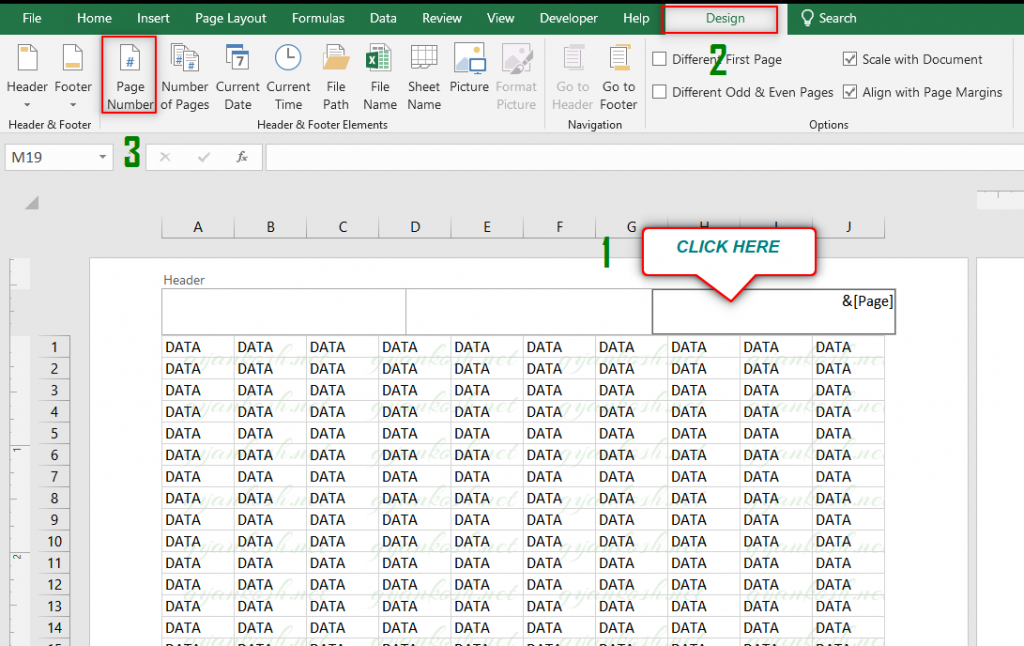The width and height of the screenshot is (1024, 646).
Task: Insert the Page Number header element
Action: [129, 75]
